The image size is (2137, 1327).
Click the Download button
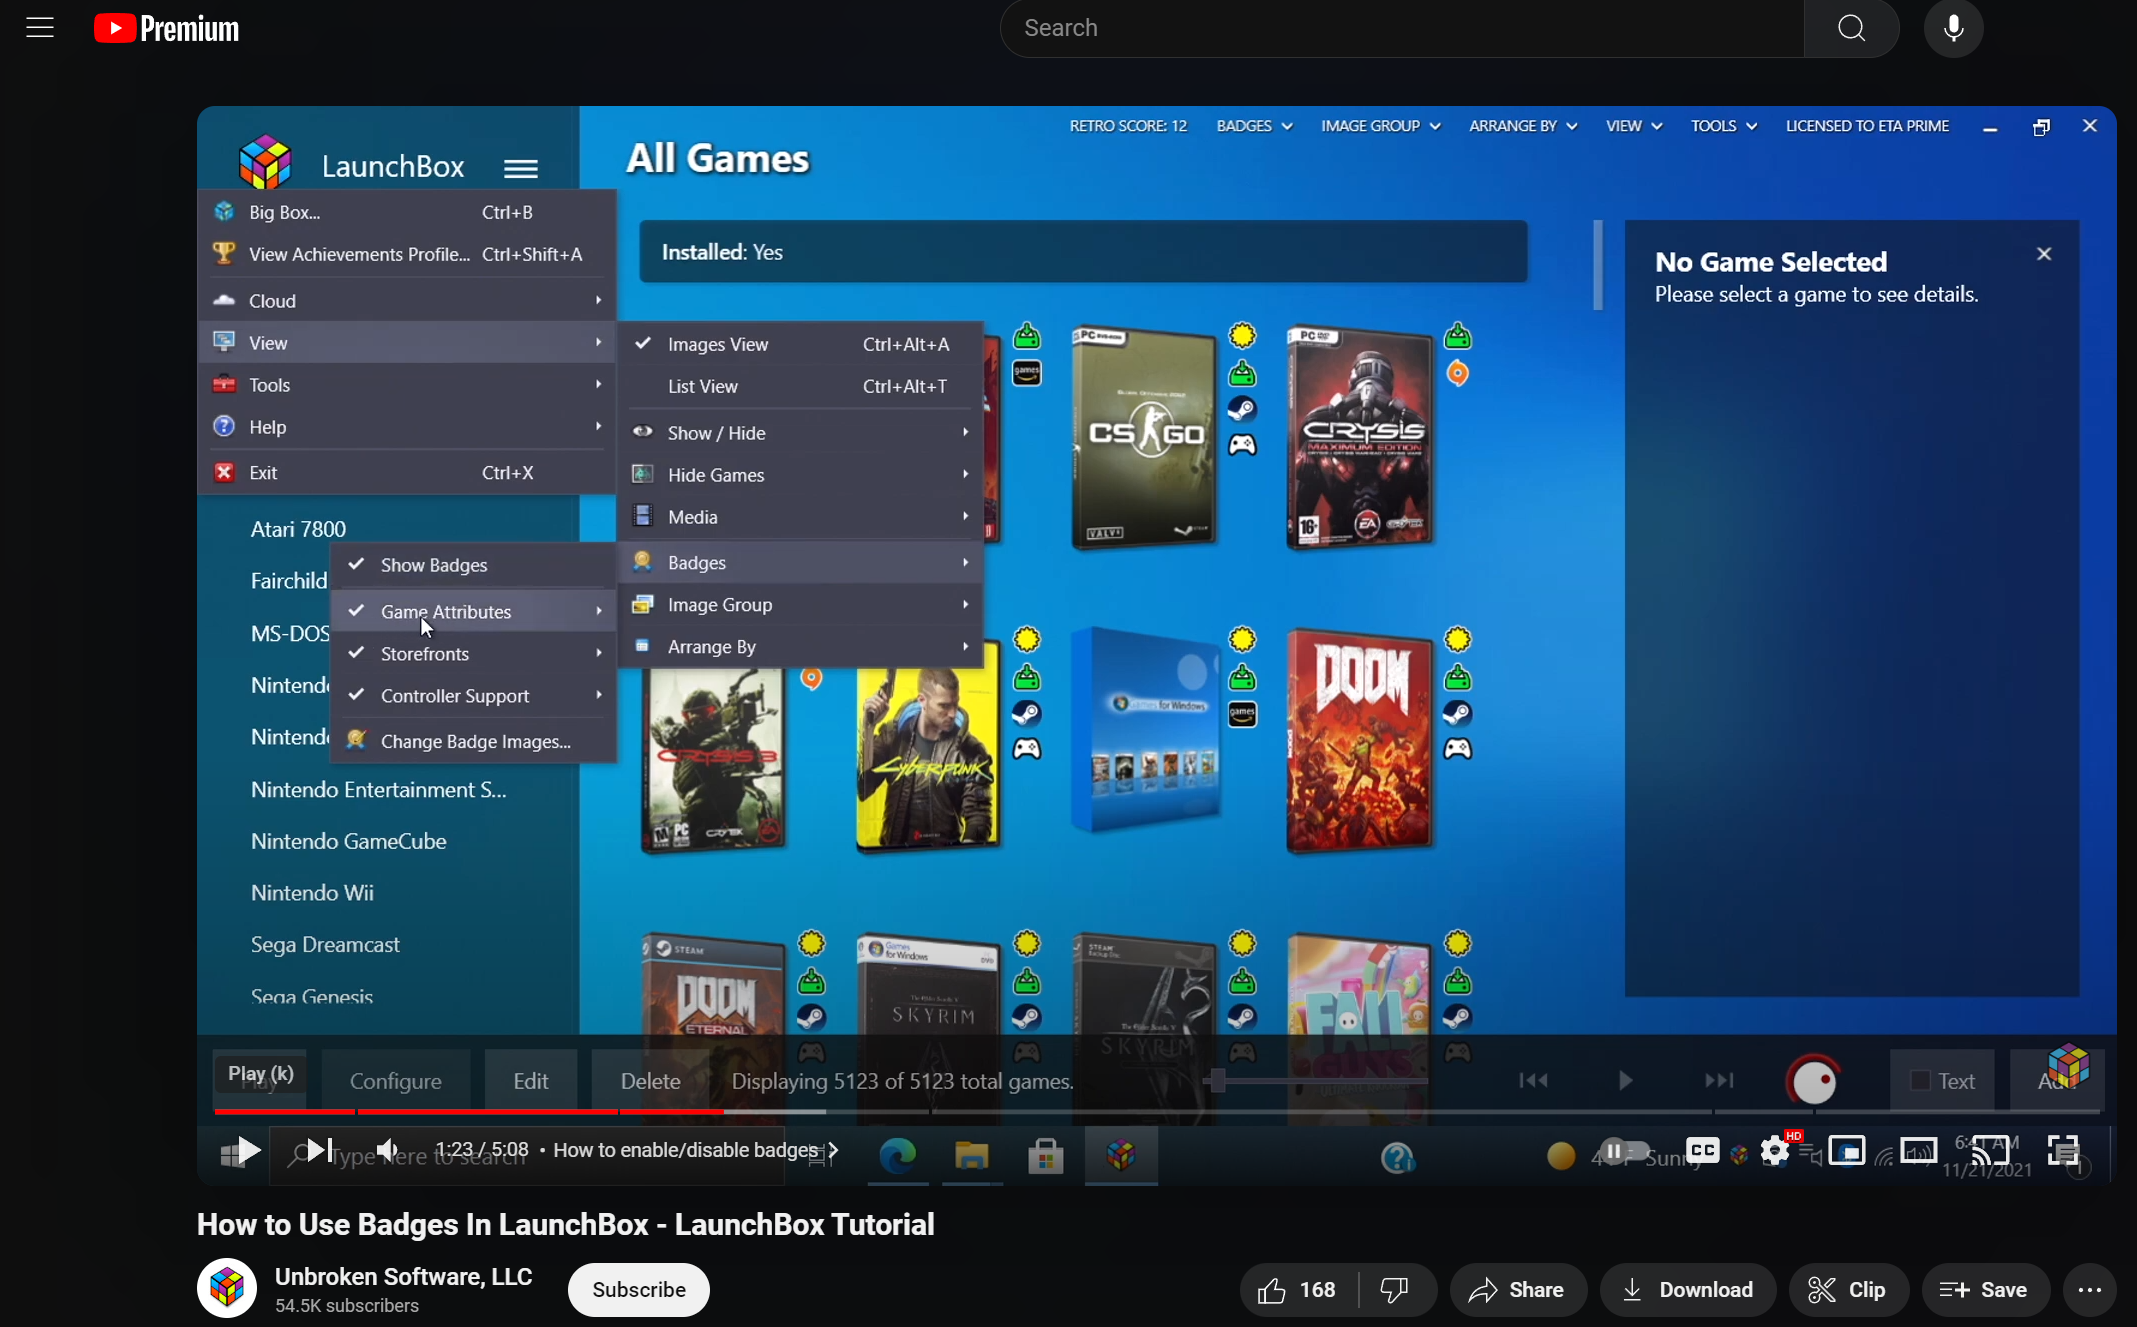[x=1687, y=1290]
